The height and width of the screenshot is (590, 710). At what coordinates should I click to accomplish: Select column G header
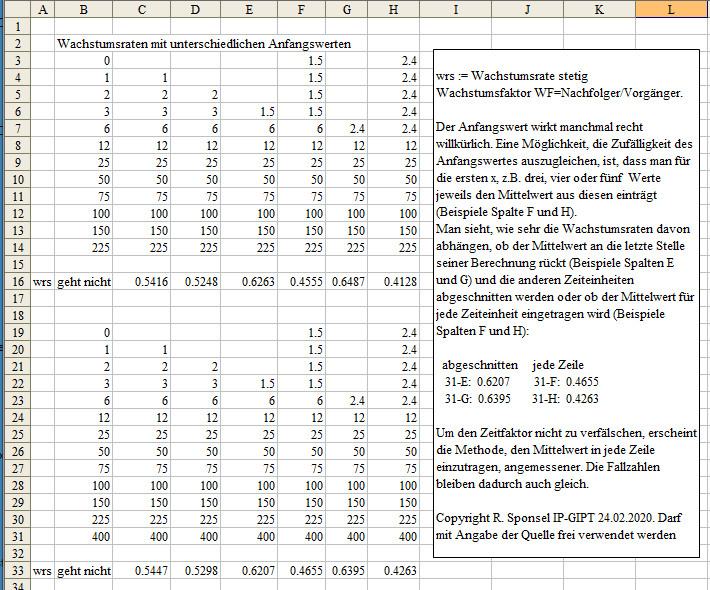[347, 10]
